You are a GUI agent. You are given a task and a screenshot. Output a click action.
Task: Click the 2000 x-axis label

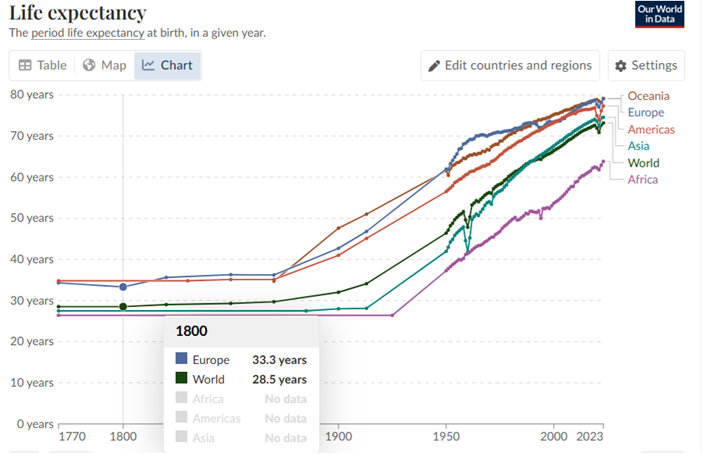(554, 436)
